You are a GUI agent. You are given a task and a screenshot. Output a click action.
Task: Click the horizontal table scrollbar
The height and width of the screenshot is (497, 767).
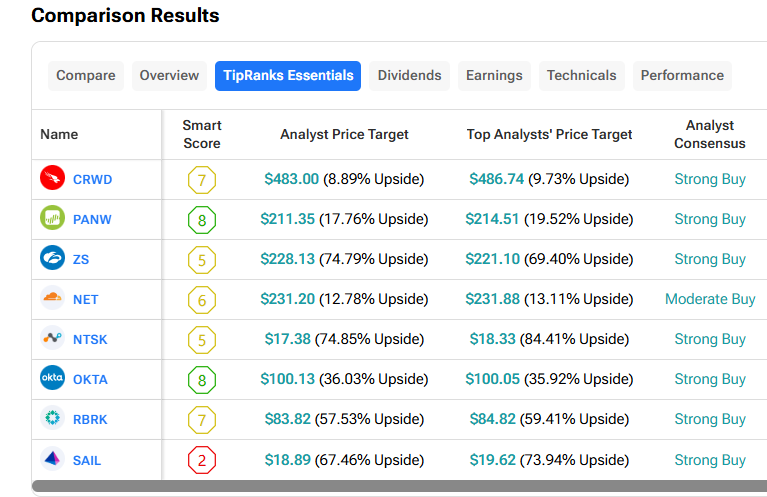399,486
